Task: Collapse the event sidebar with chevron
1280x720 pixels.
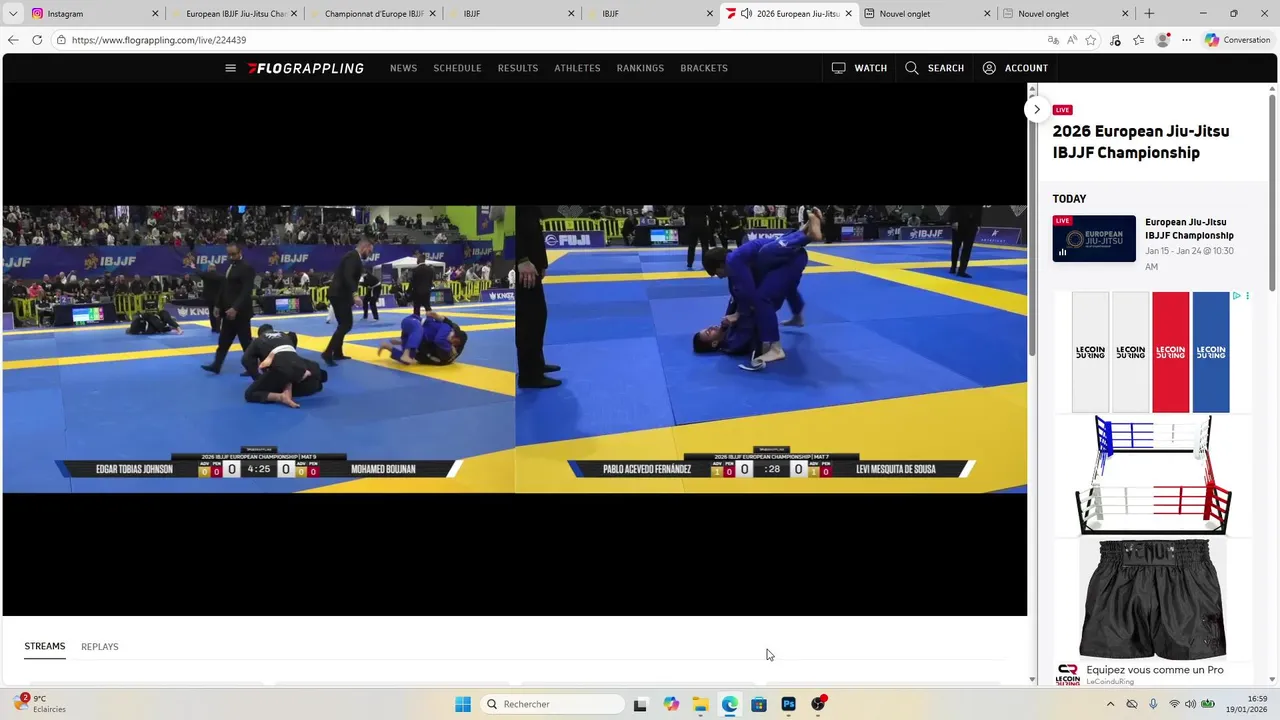Action: (x=1037, y=109)
